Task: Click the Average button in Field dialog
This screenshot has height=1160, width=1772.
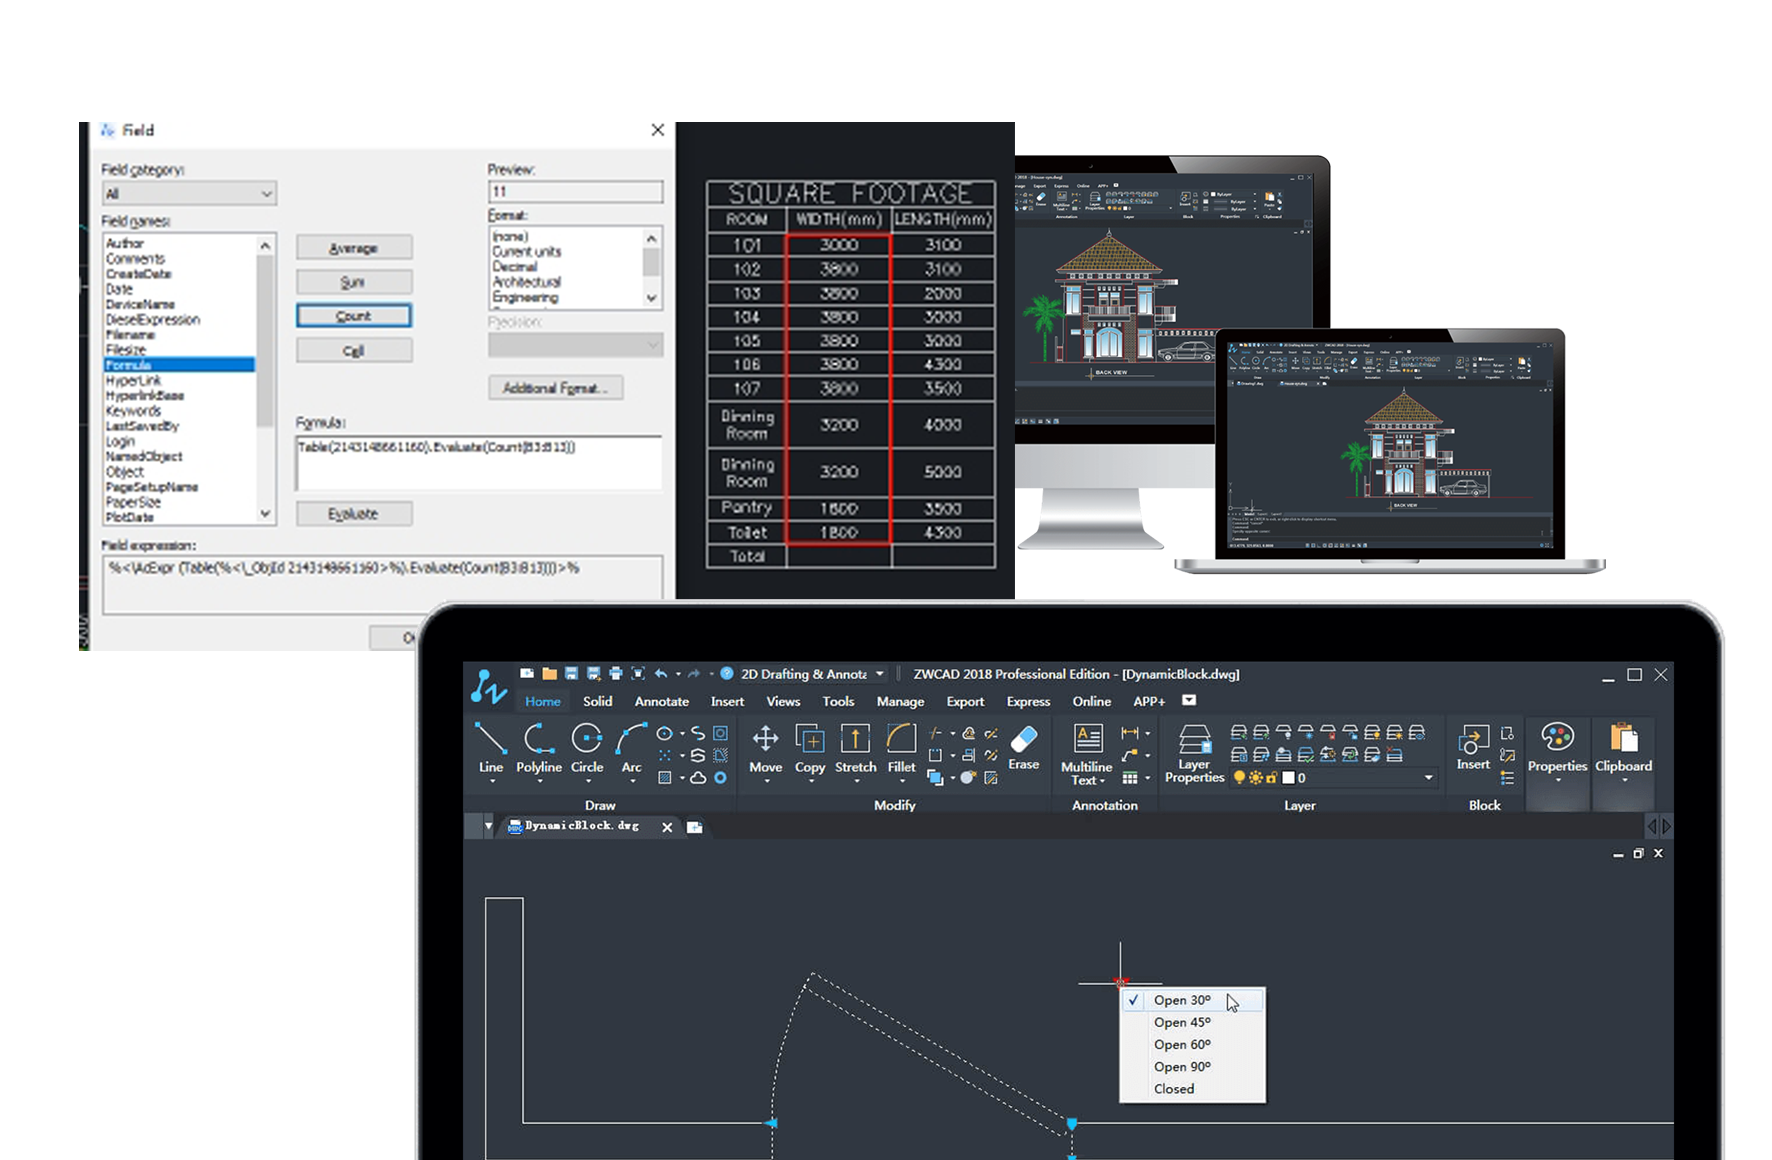Action: pyautogui.click(x=354, y=248)
